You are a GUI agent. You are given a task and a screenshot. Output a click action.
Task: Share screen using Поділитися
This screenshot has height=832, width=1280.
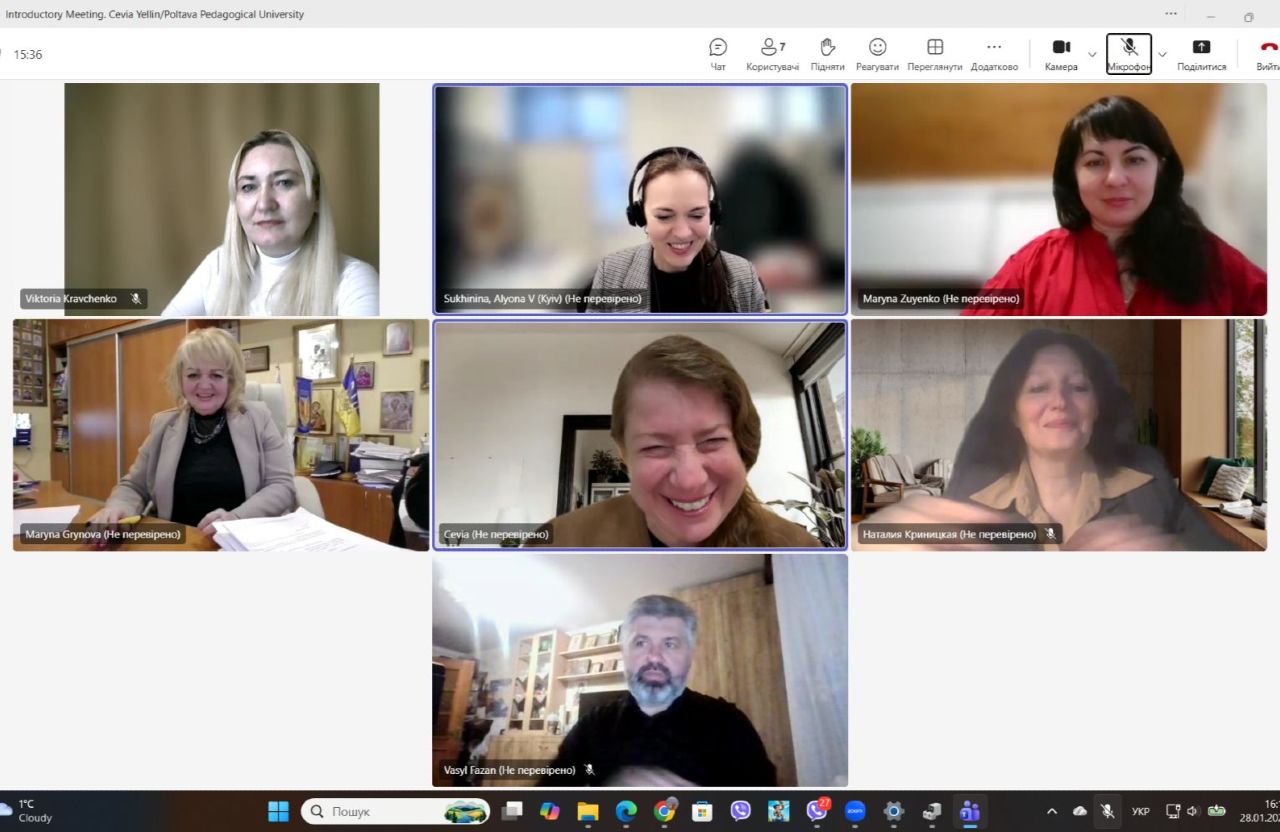1201,54
